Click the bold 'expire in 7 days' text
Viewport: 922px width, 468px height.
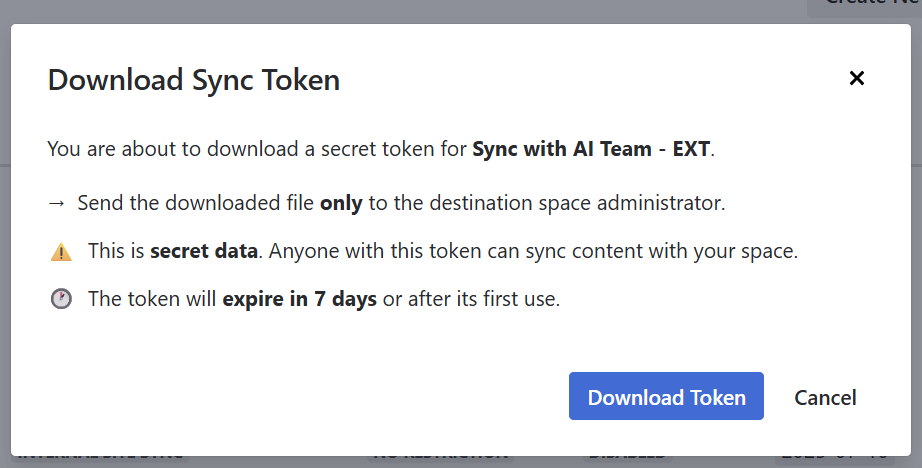[x=299, y=298]
